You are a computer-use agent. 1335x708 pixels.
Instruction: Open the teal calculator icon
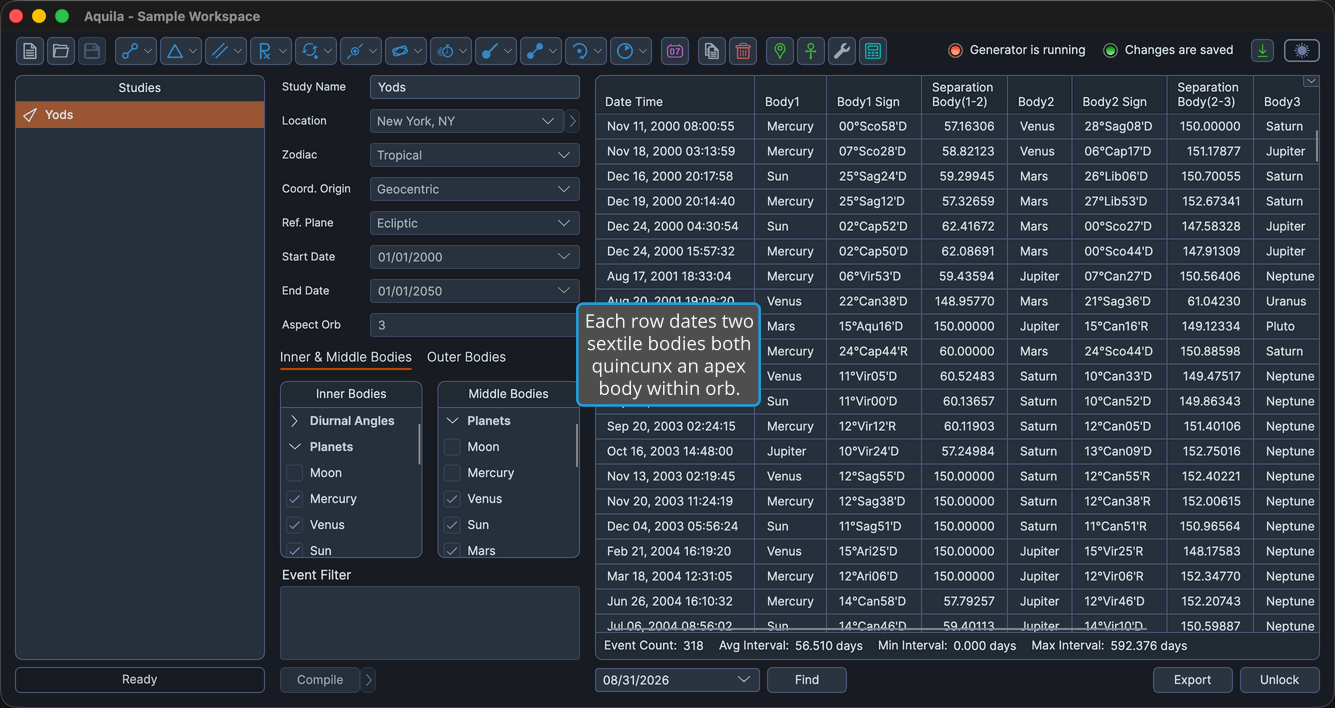pos(873,51)
